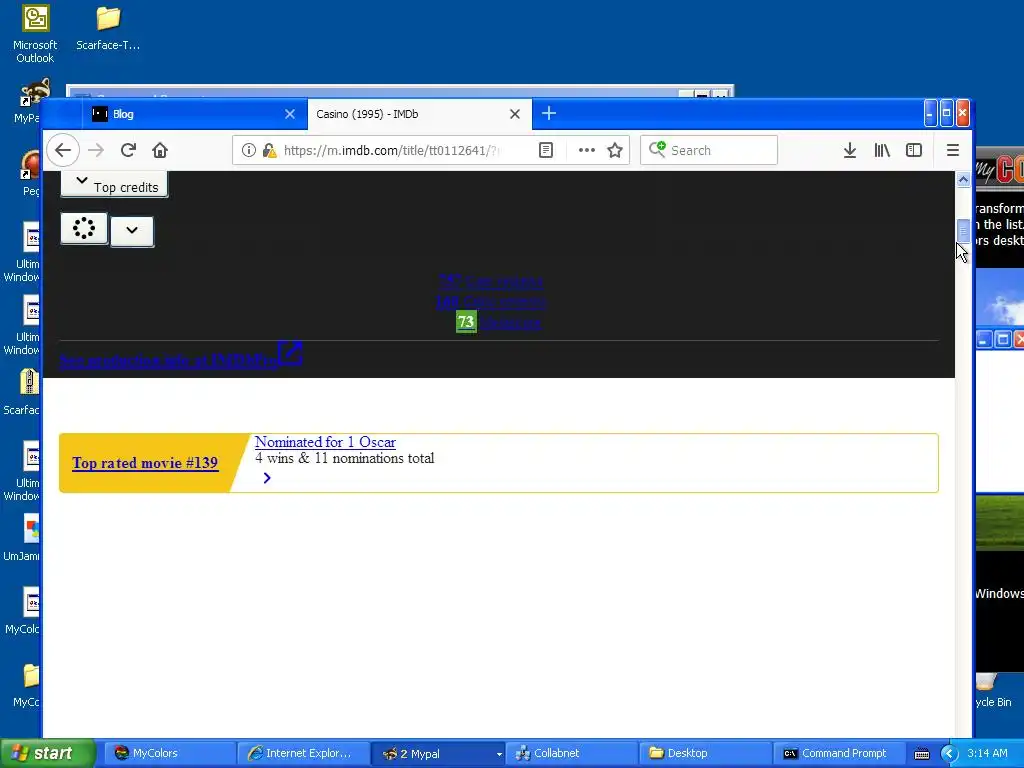The height and width of the screenshot is (768, 1024).
Task: Open the Nominated for 1 Oscar link
Action: coord(325,442)
